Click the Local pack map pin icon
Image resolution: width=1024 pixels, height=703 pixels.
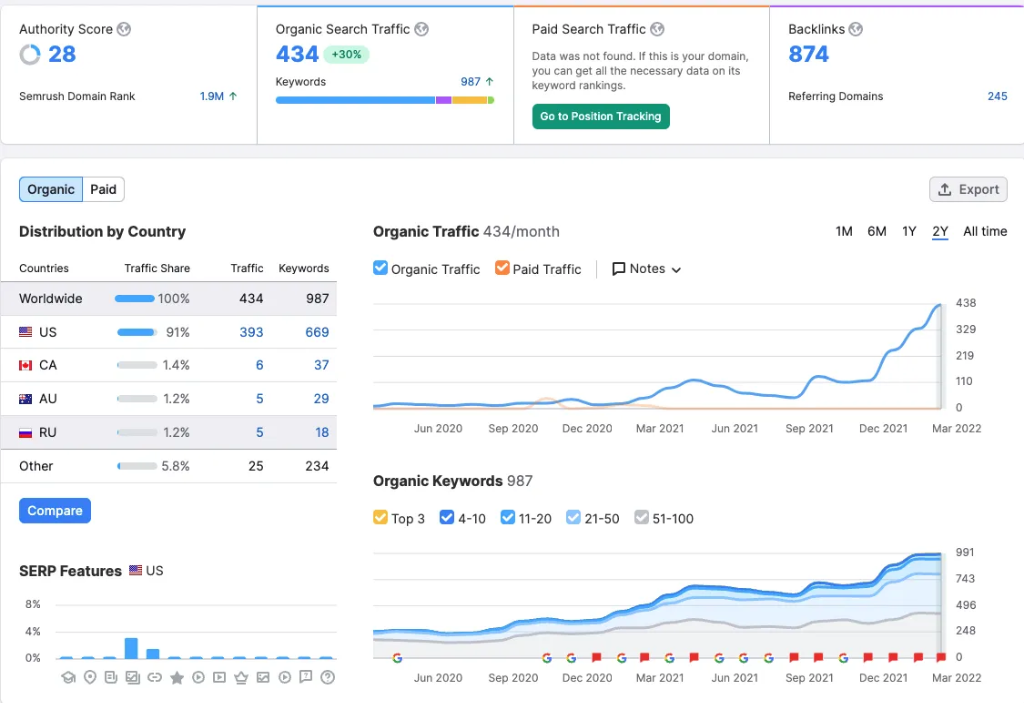point(90,678)
